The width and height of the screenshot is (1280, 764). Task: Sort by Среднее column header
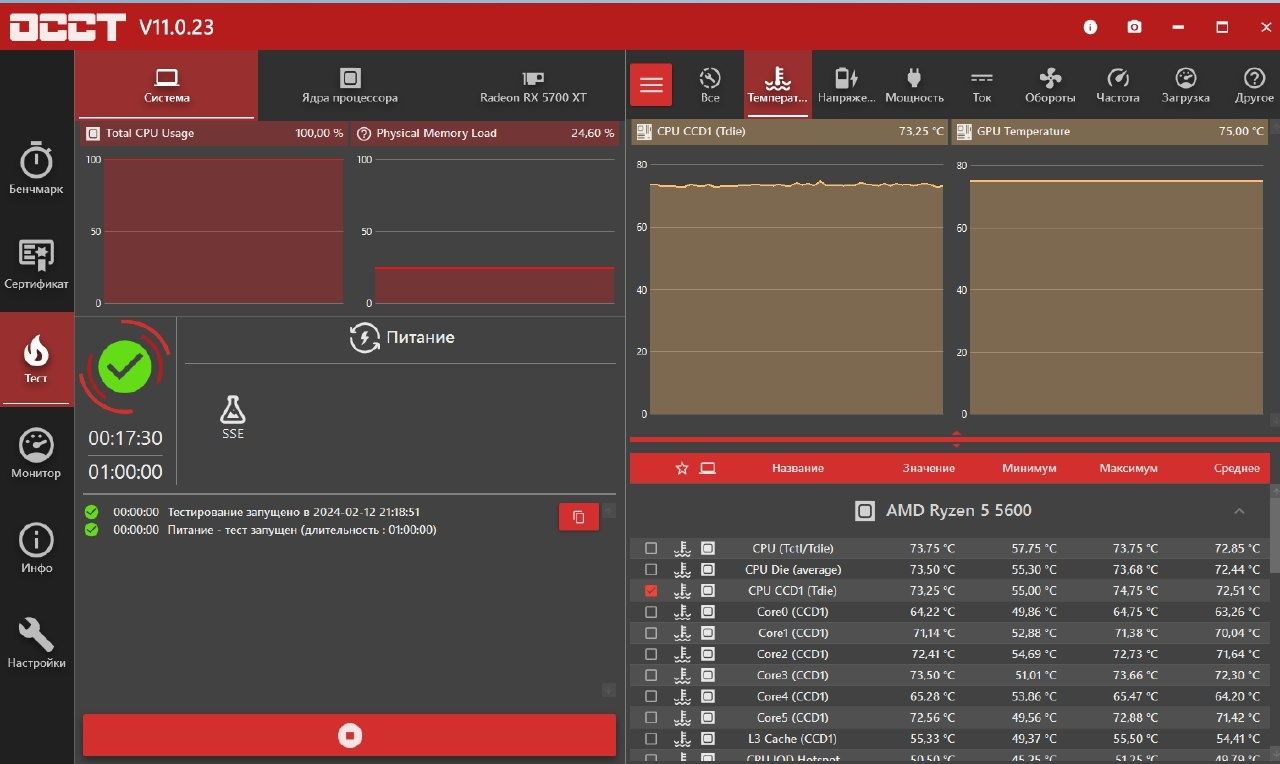1236,468
